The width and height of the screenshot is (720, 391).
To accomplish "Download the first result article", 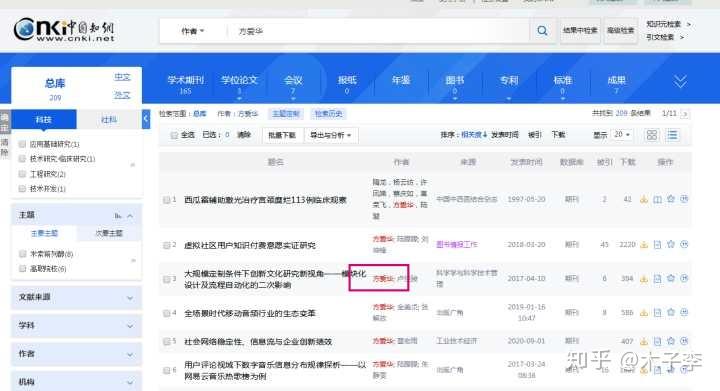I will pos(644,199).
